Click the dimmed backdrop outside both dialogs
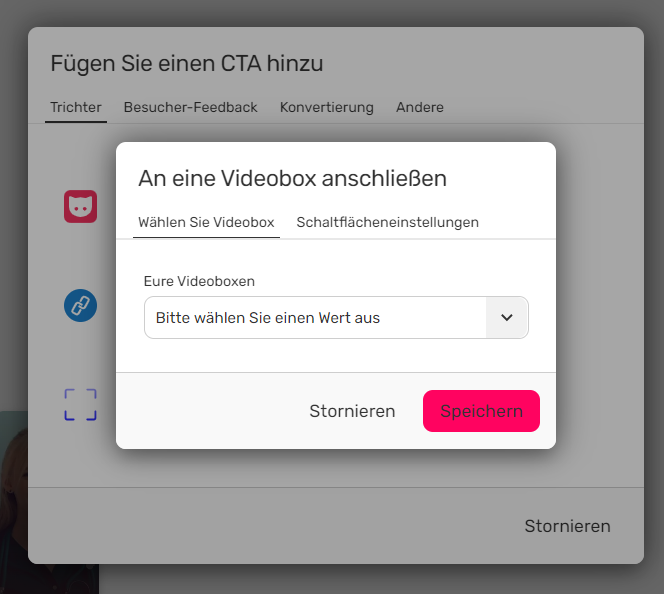Viewport: 664px width, 594px height. point(330,13)
